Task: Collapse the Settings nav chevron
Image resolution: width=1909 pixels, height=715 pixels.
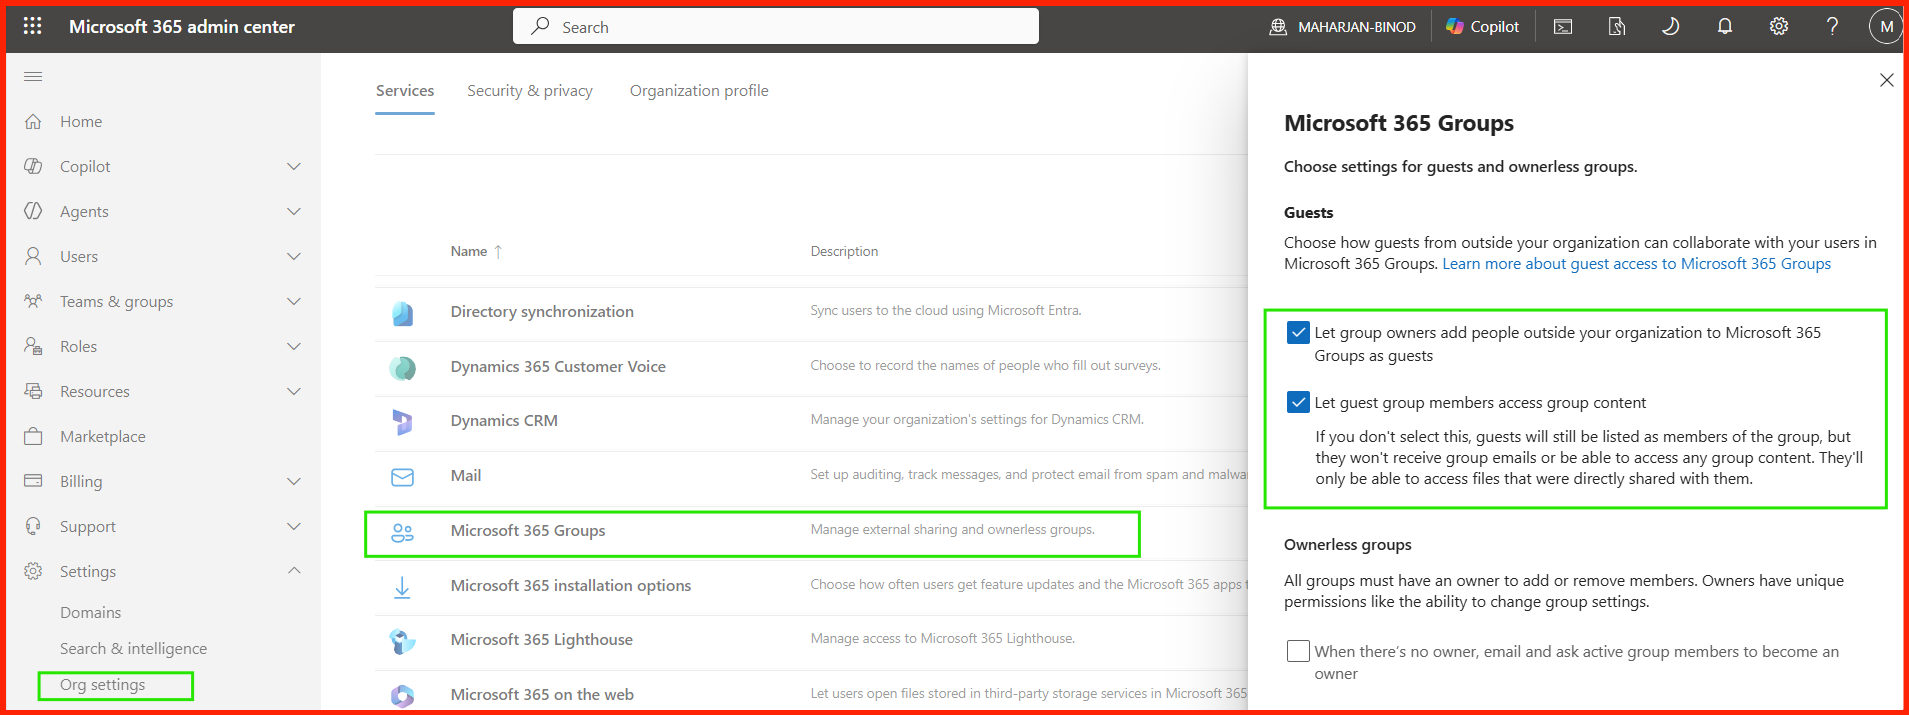Action: click(294, 570)
